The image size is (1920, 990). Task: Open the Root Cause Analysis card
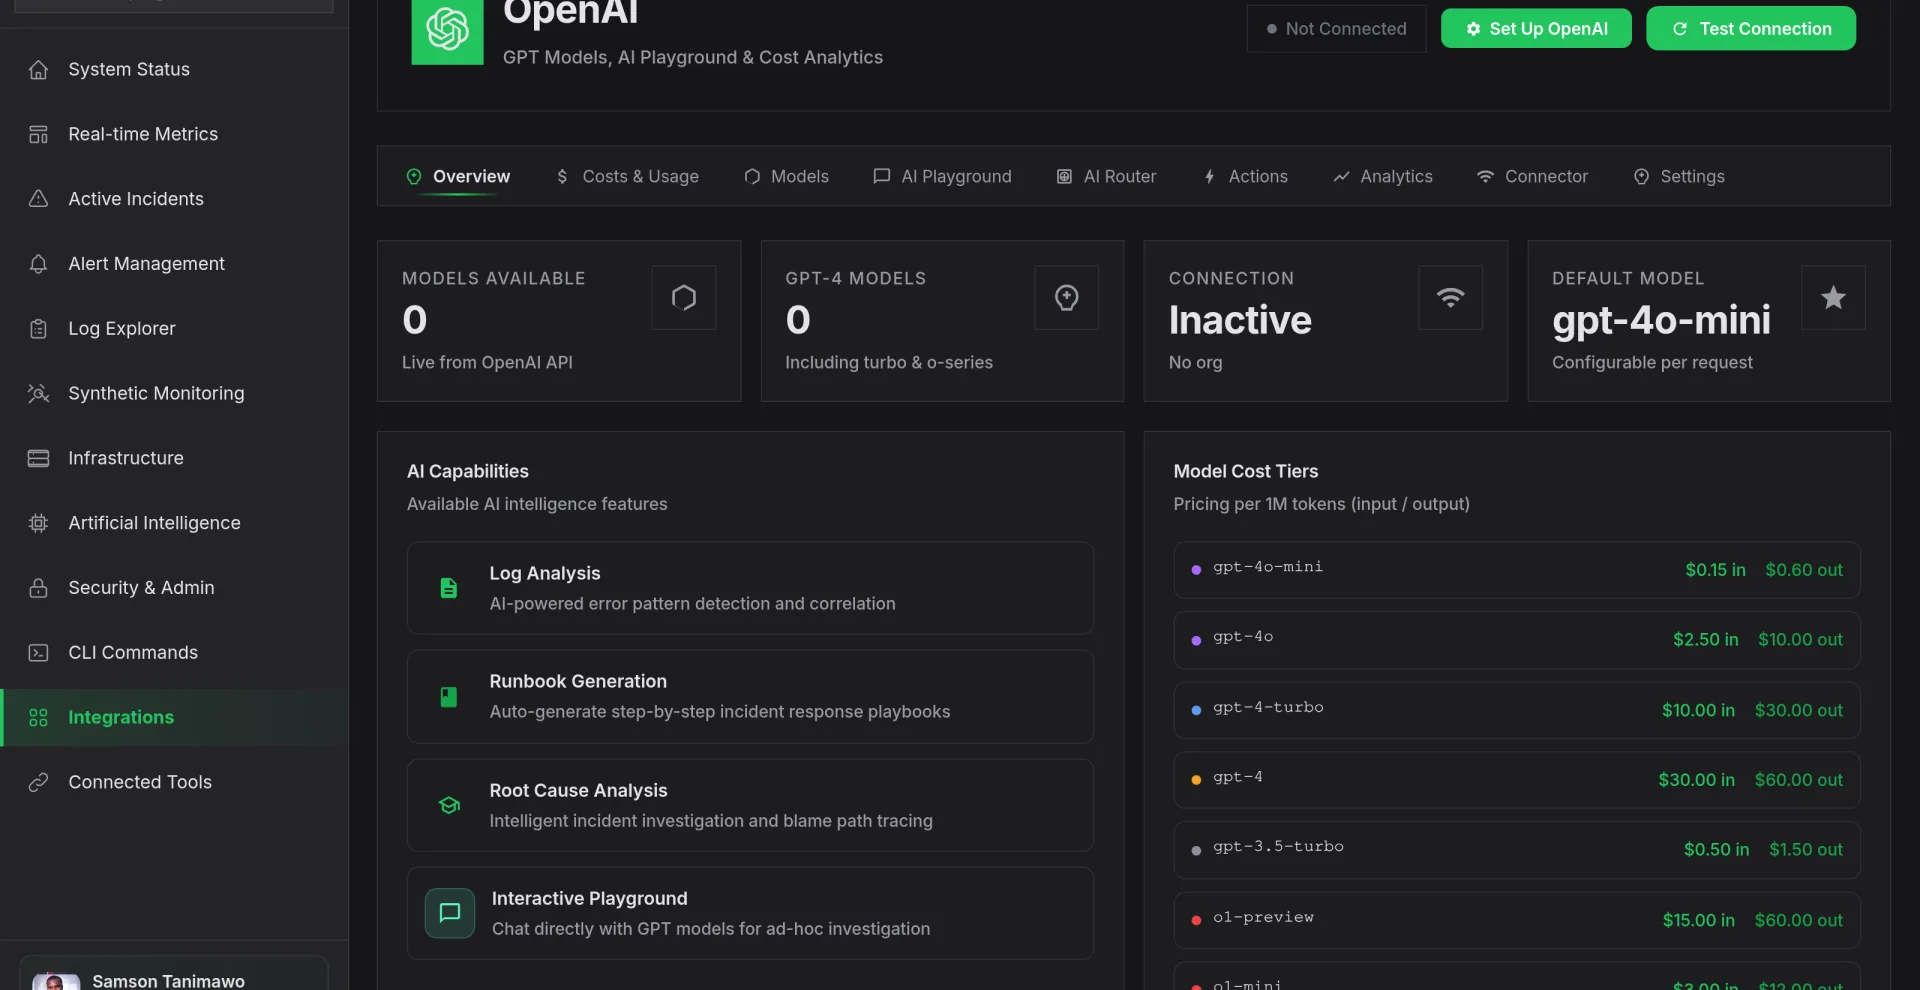coord(750,805)
